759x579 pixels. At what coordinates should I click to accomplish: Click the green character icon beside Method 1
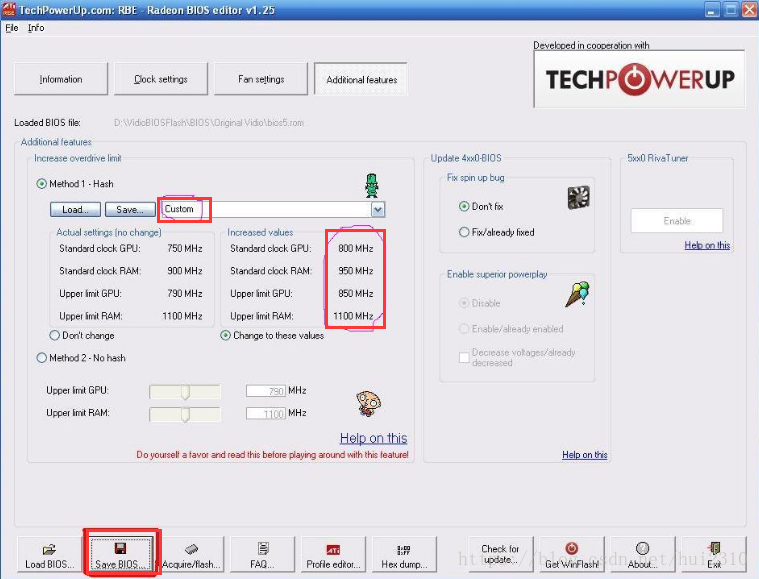[372, 186]
